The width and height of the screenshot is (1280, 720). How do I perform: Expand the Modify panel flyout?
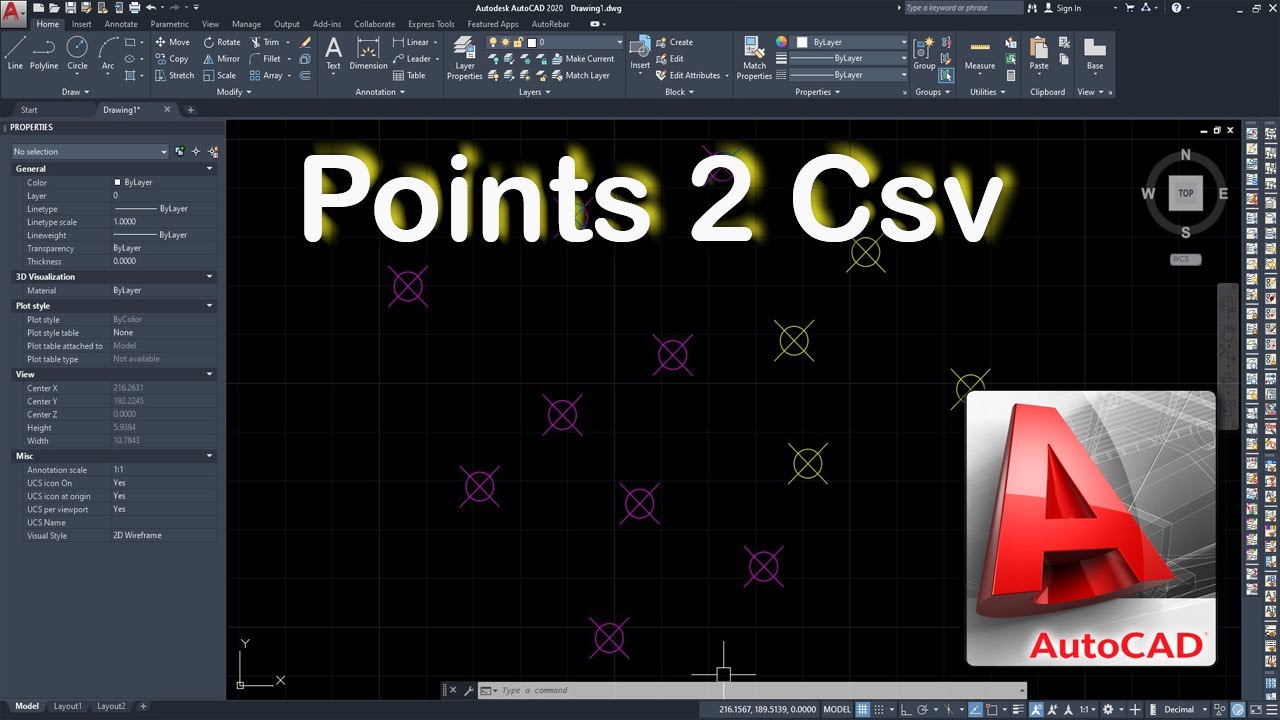234,92
